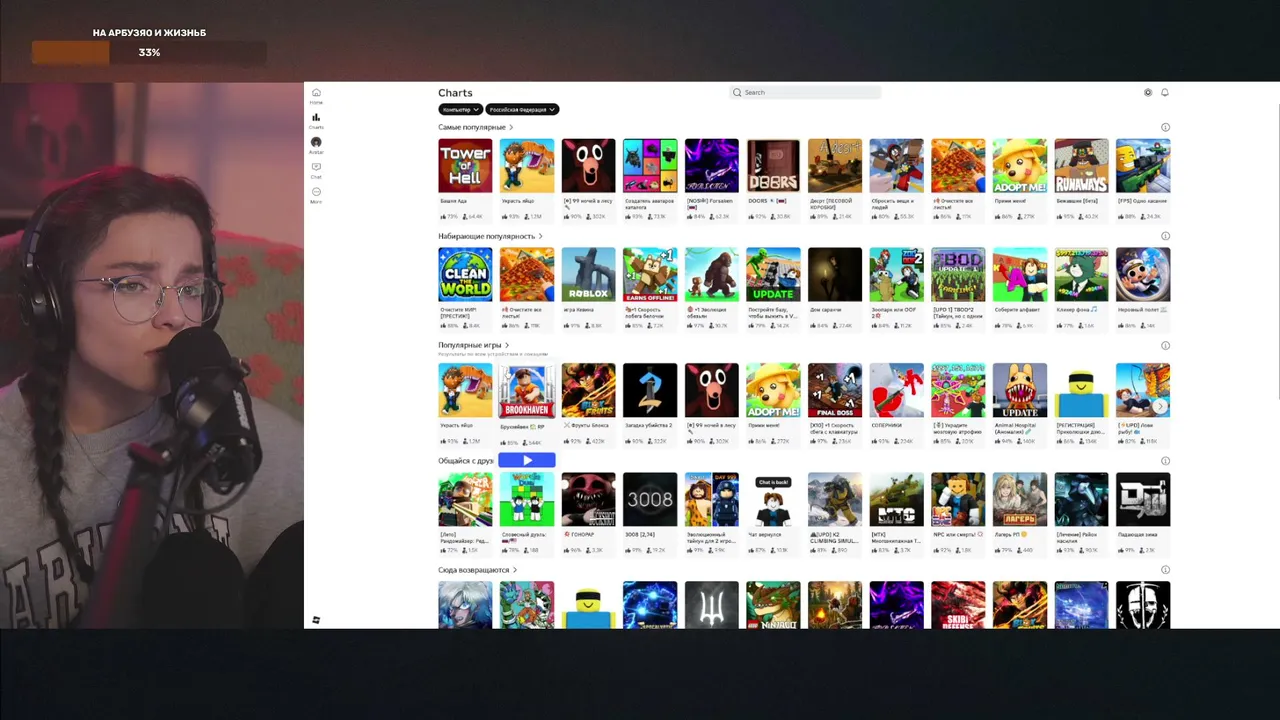This screenshot has height=720, width=1280.
Task: Click the Нервный полет game title
Action: click(x=1142, y=310)
